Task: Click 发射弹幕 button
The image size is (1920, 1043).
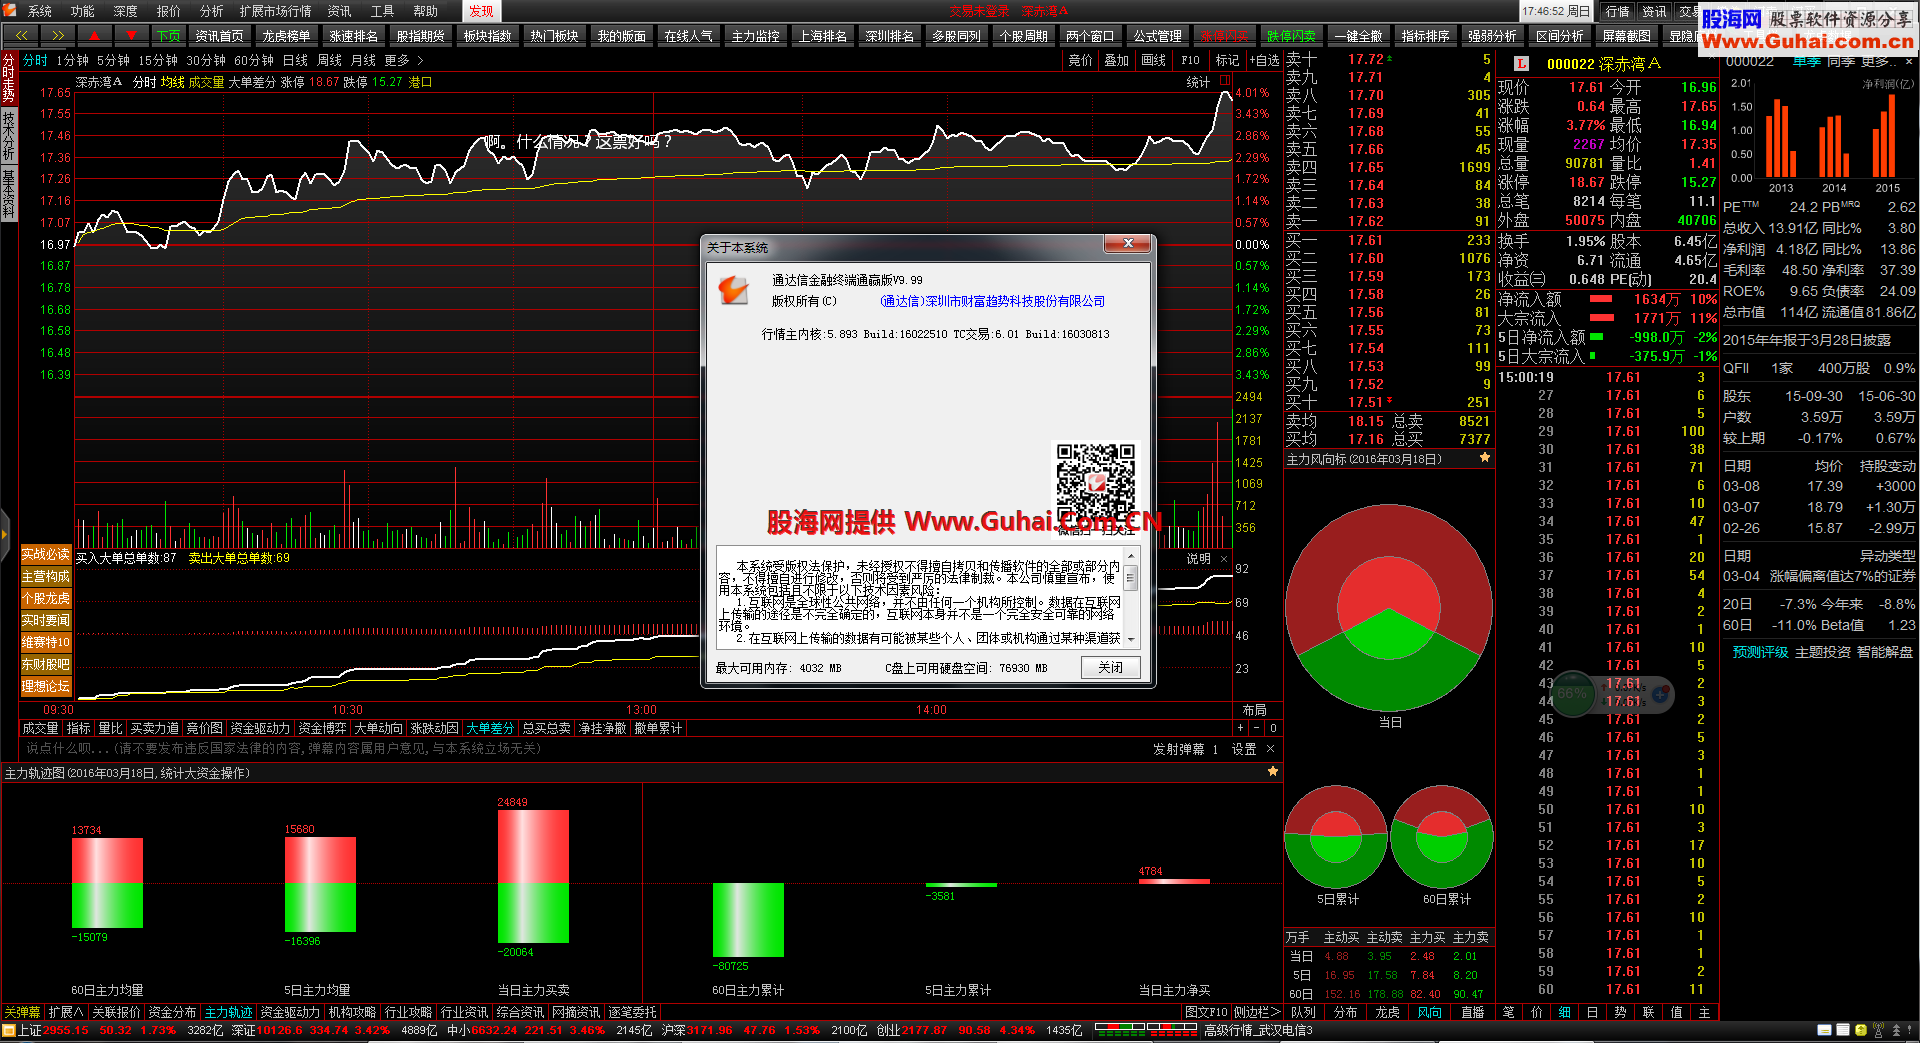Action: click(1179, 749)
